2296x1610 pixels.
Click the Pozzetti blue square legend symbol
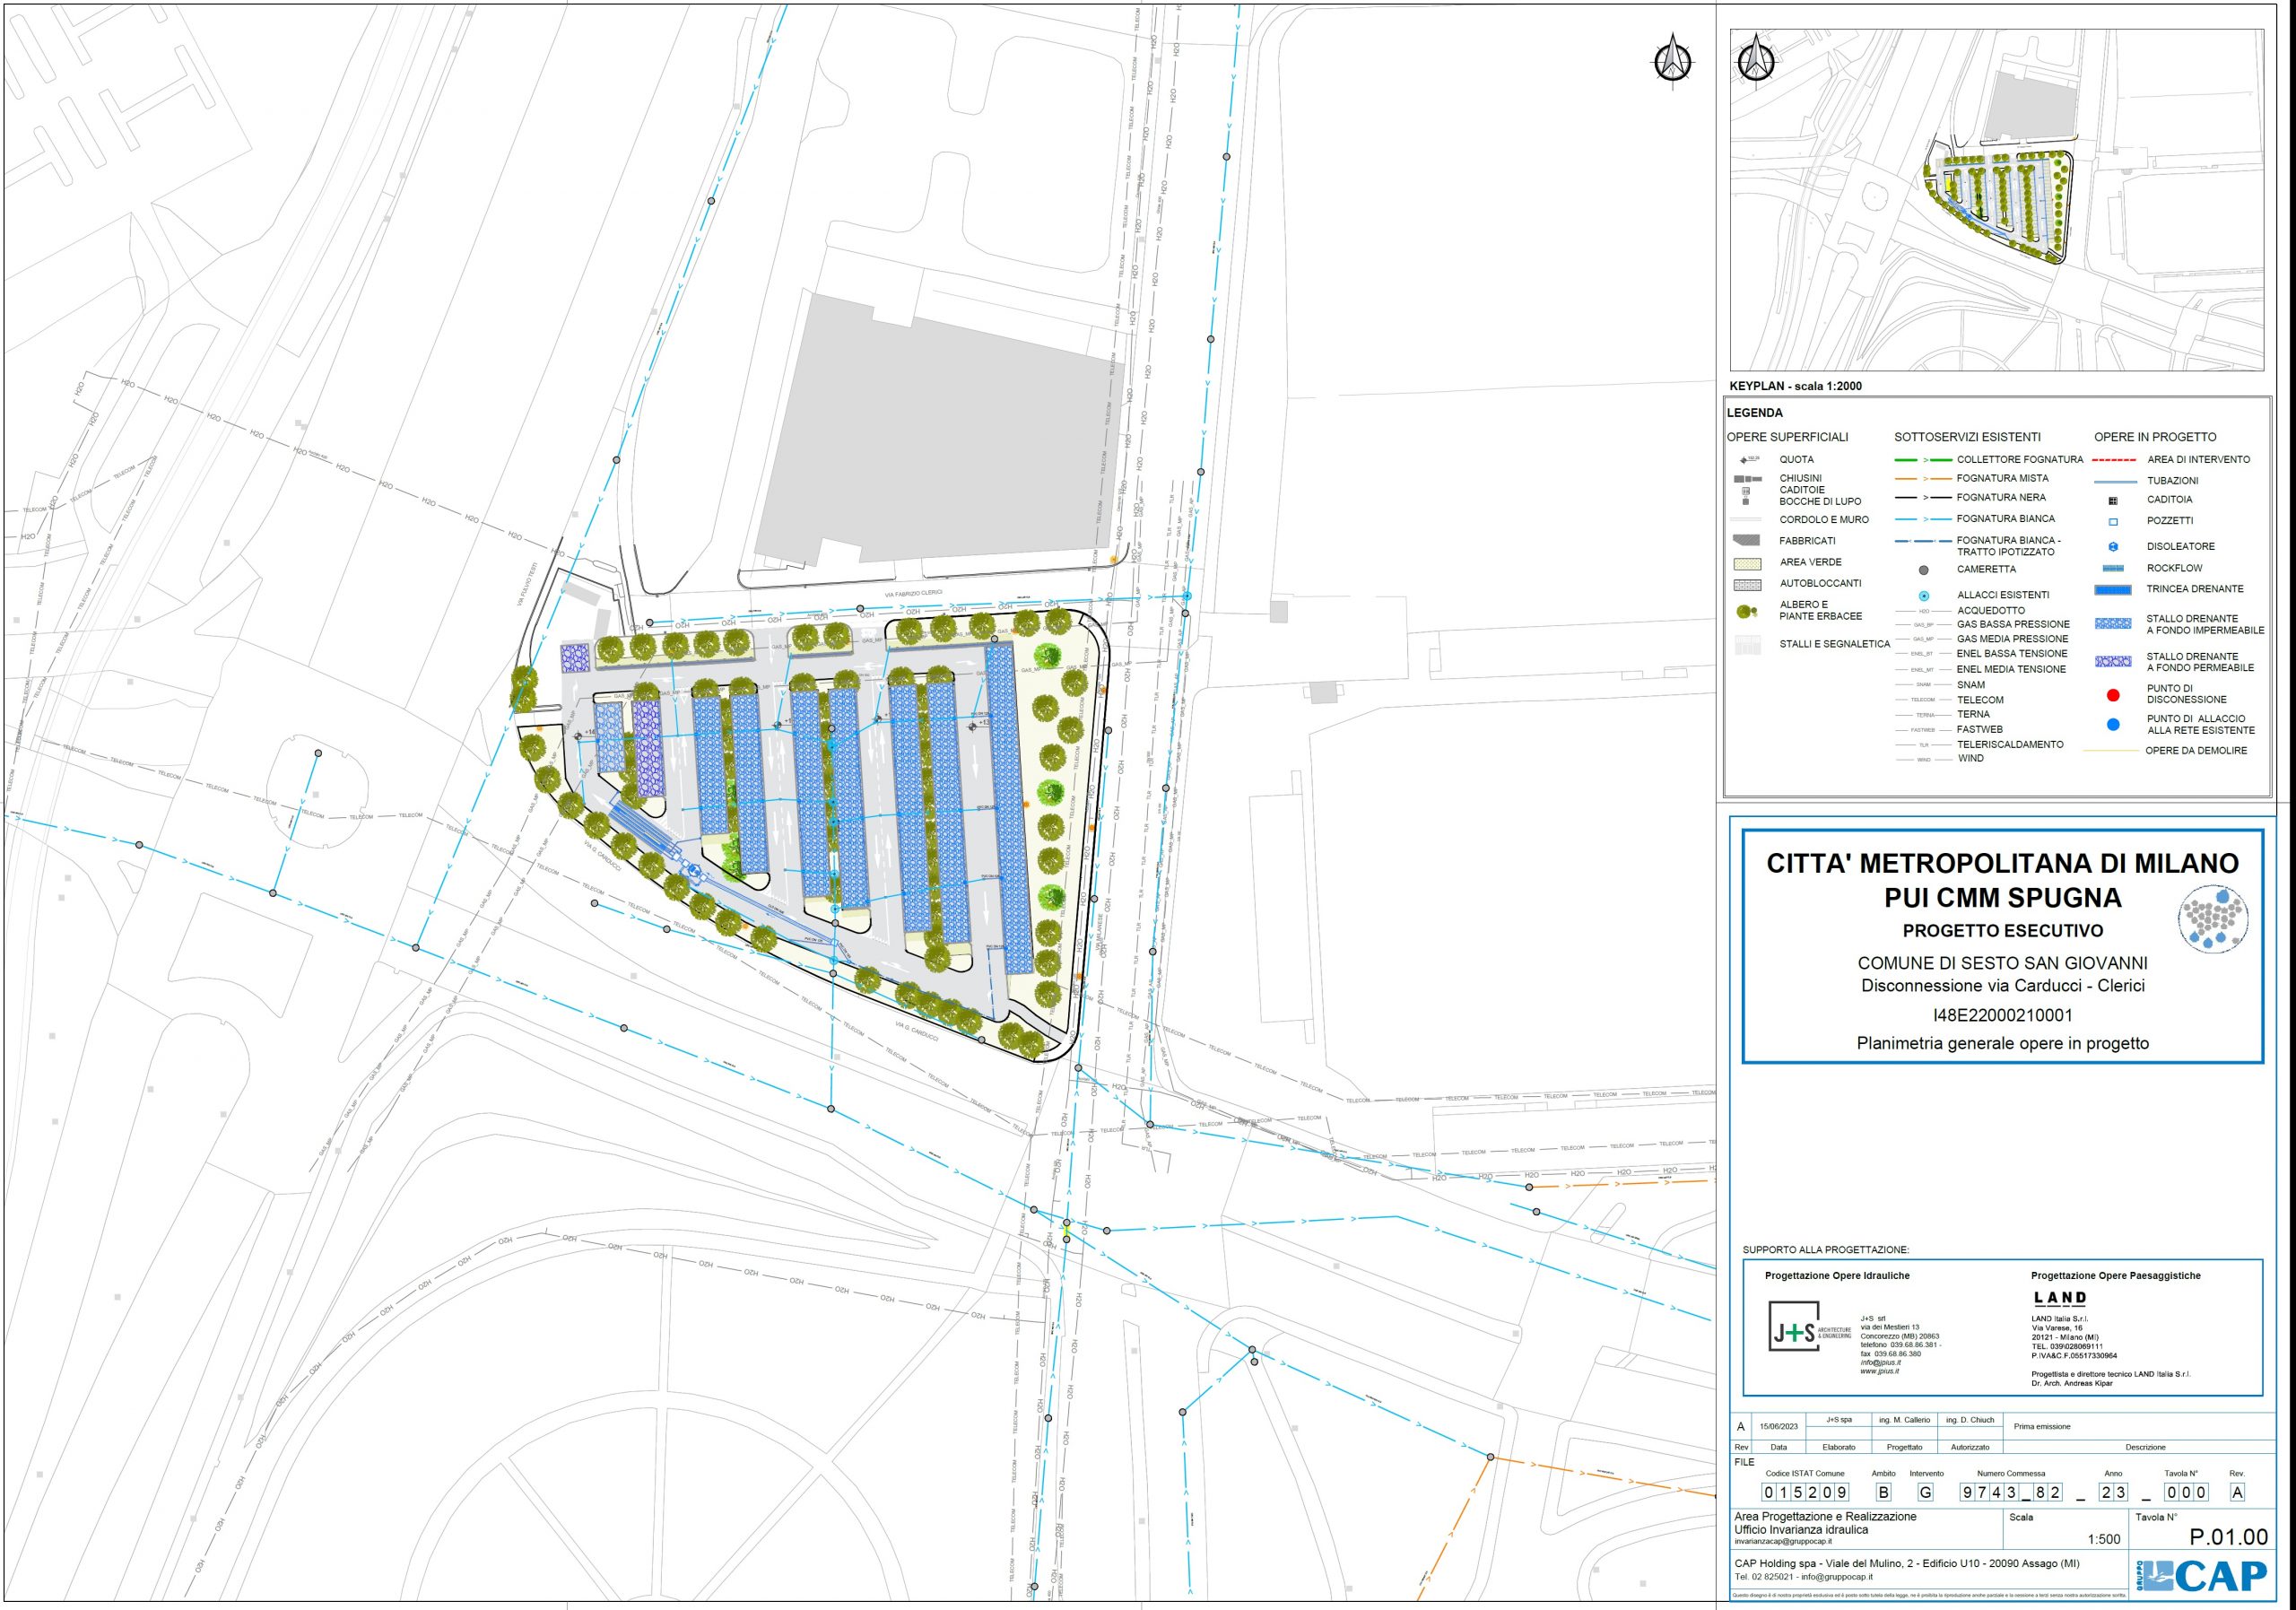[x=2113, y=521]
